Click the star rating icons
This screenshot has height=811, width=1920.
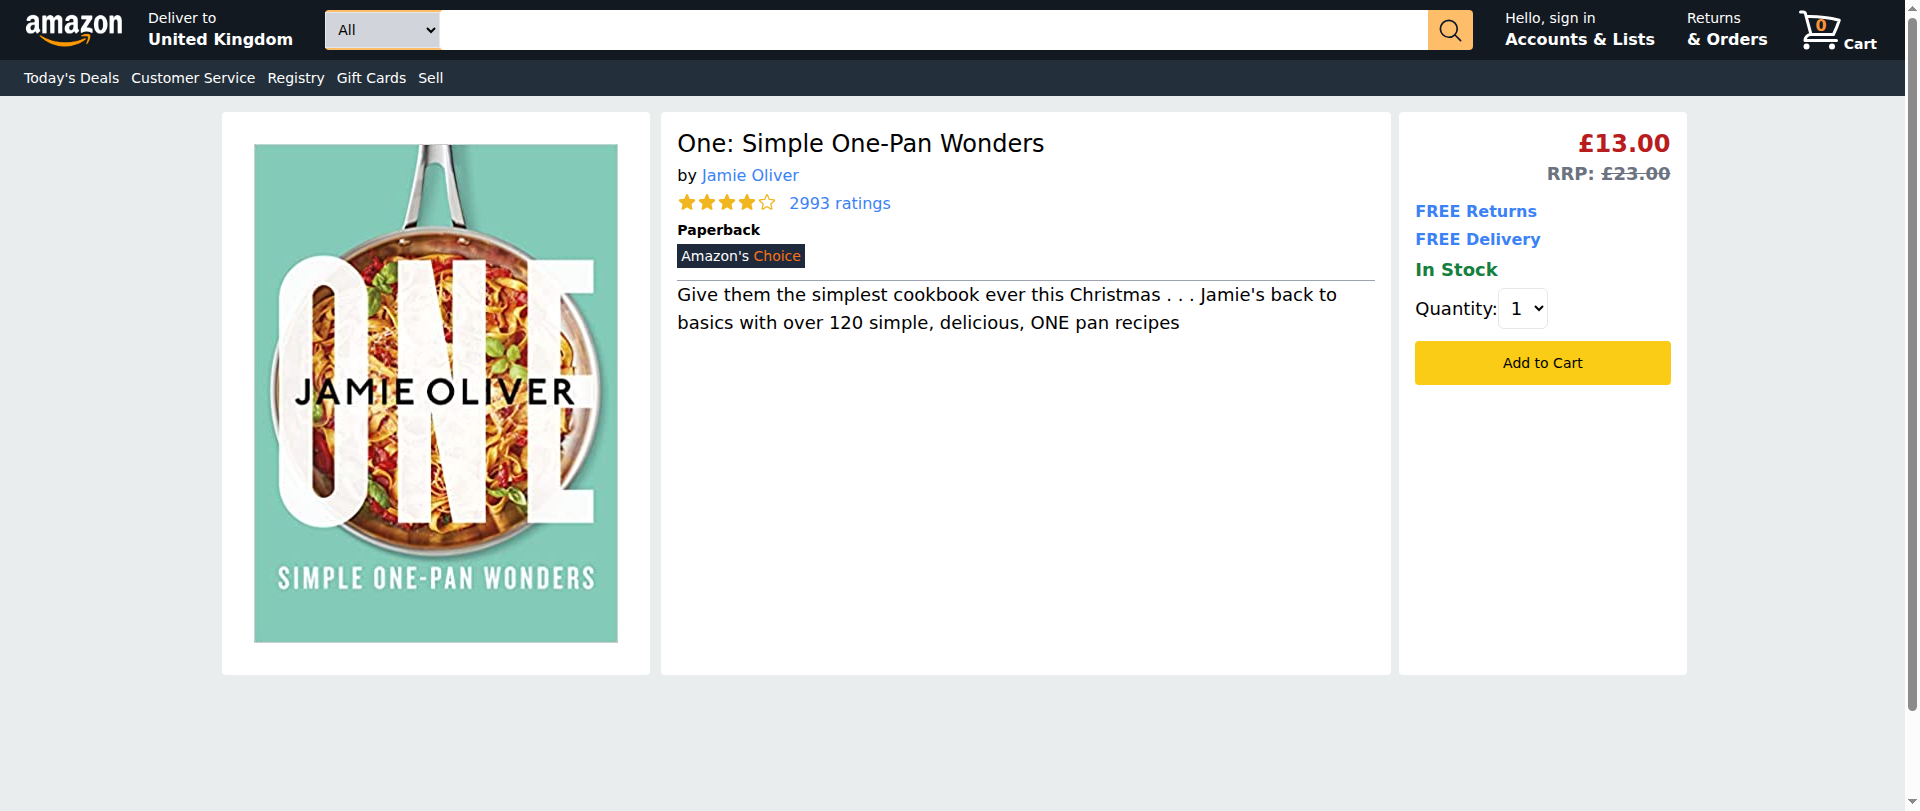click(727, 203)
